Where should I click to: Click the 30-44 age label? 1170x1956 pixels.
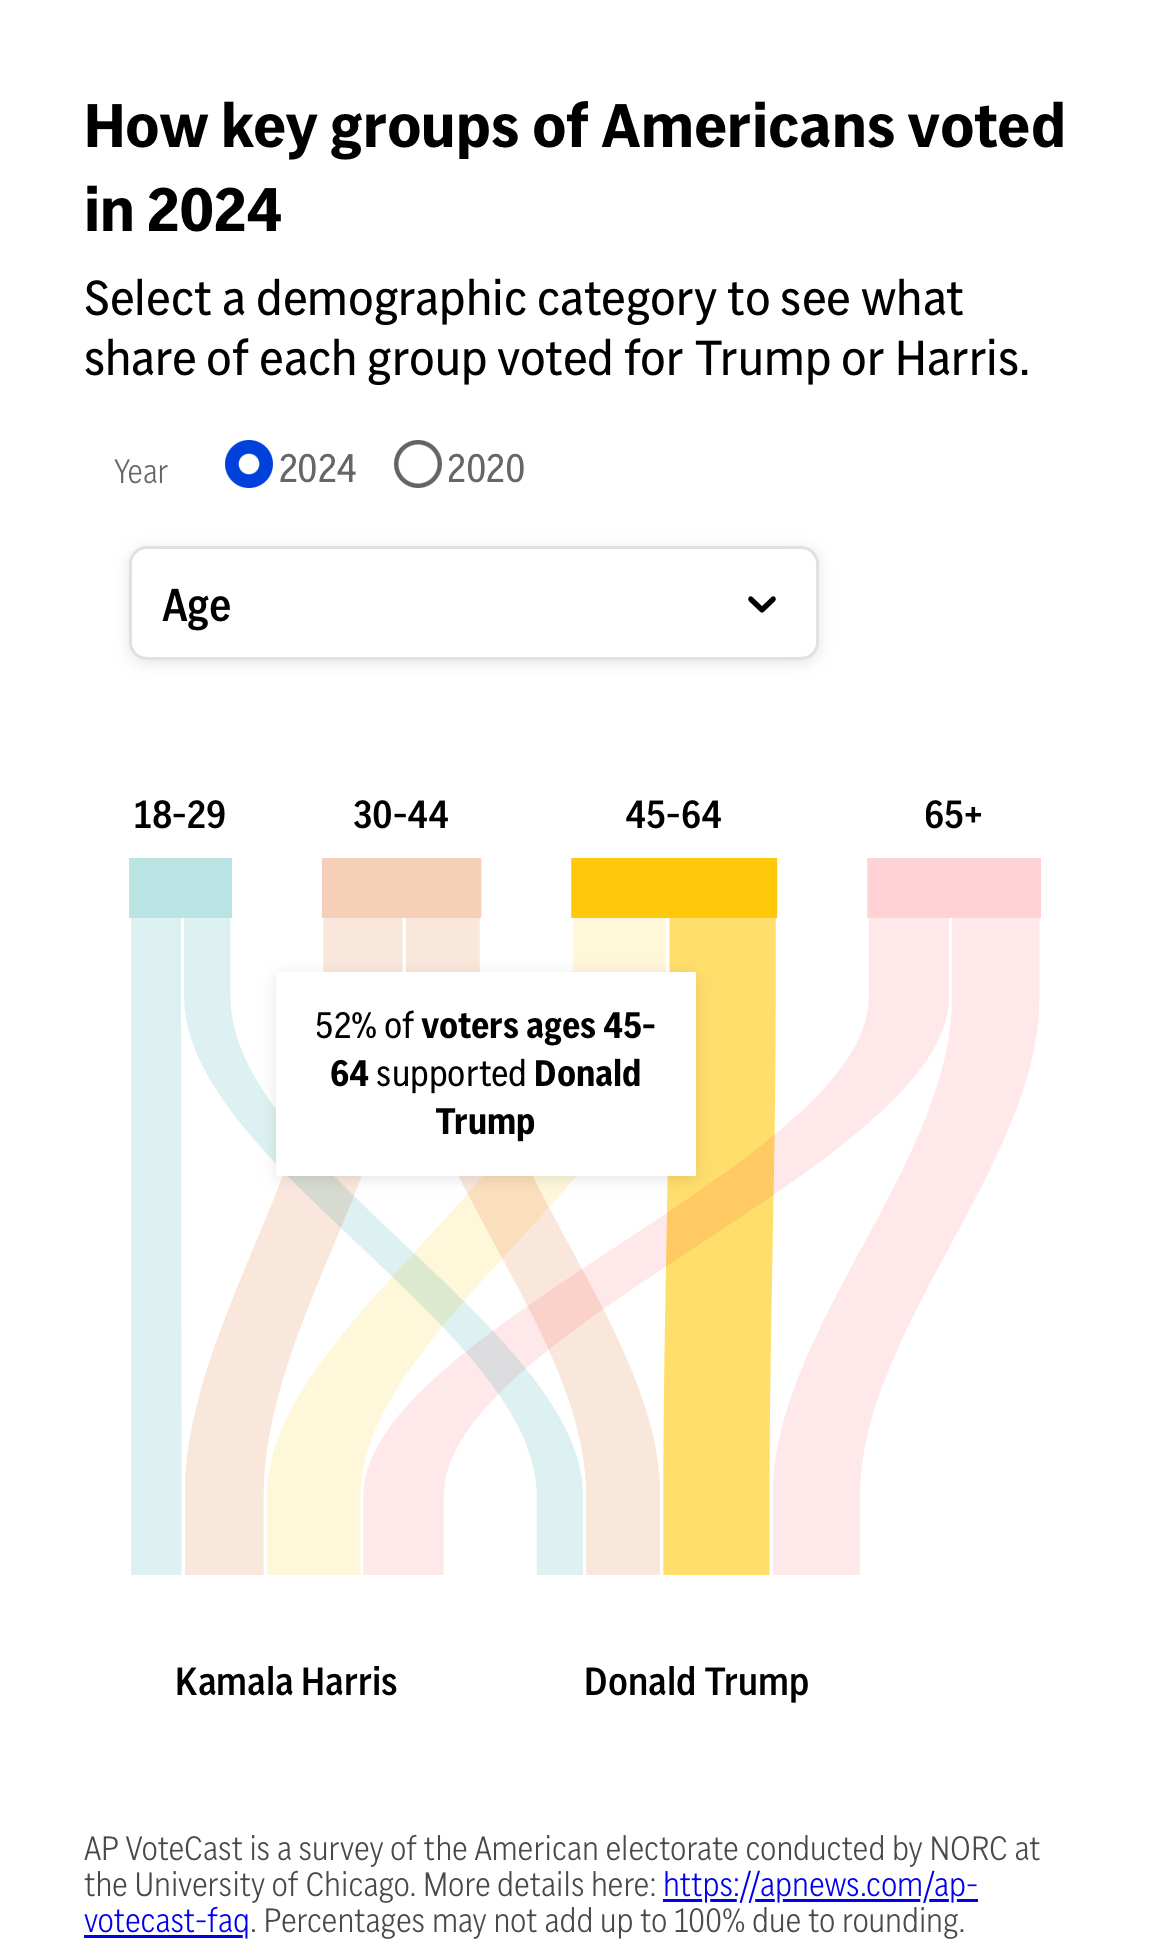(401, 815)
